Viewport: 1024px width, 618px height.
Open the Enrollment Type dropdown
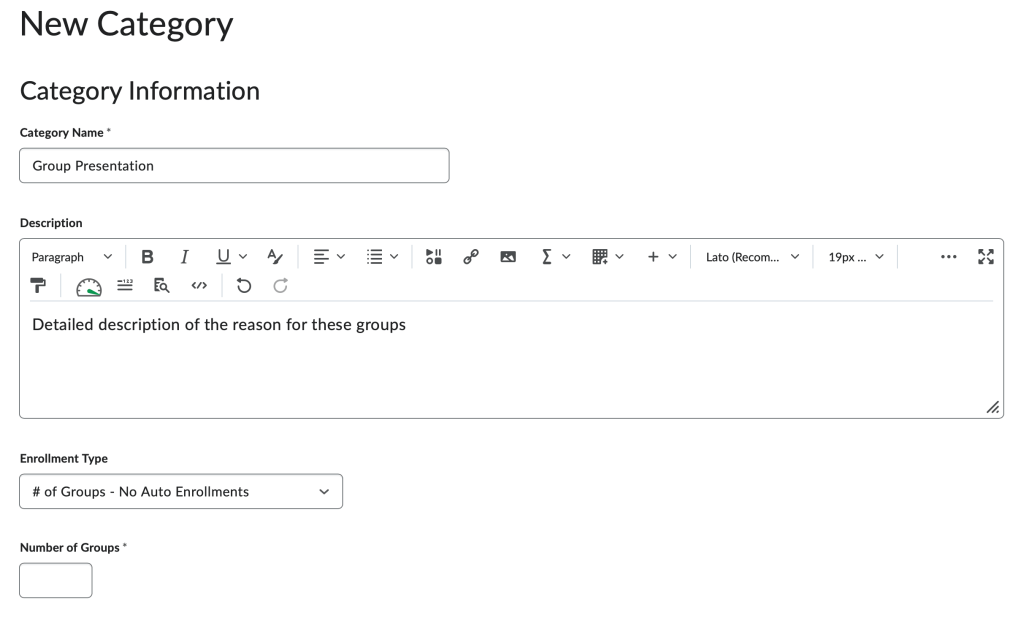tap(181, 491)
